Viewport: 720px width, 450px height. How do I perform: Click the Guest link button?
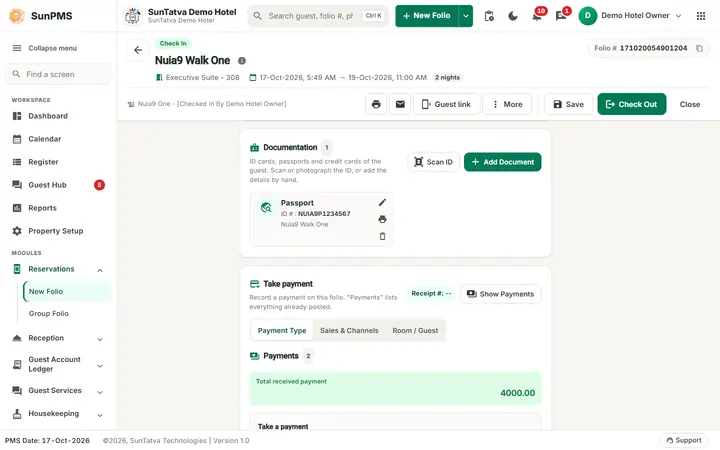(446, 104)
